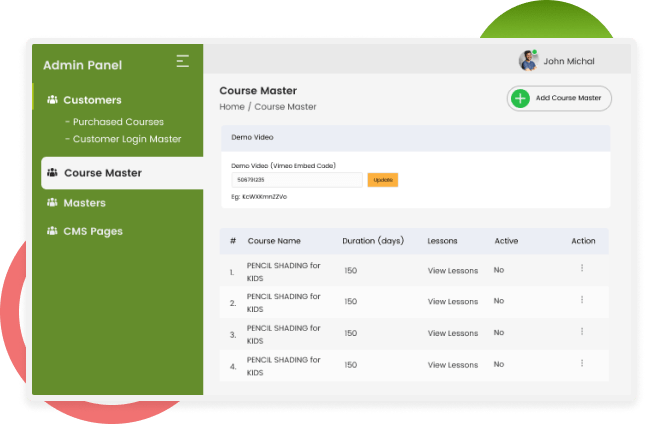The width and height of the screenshot is (646, 424).
Task: Open the CMS Pages sidebar menu
Action: [93, 232]
